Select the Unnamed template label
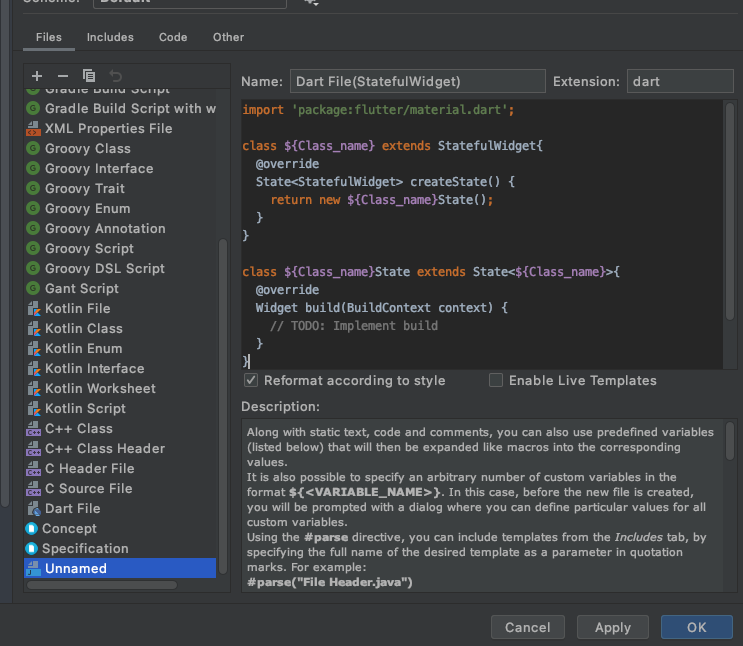The height and width of the screenshot is (646, 743). pyautogui.click(x=76, y=568)
